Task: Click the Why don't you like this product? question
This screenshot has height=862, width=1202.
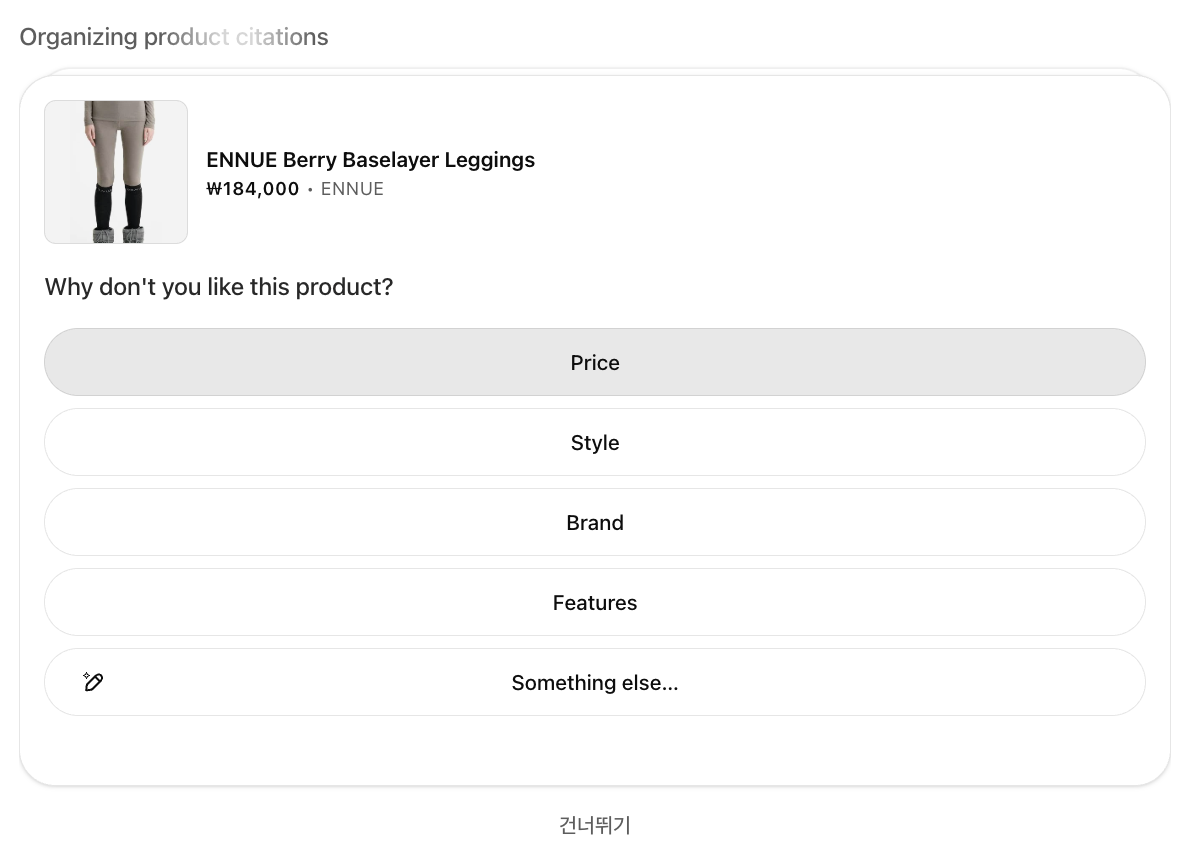Action: point(219,287)
